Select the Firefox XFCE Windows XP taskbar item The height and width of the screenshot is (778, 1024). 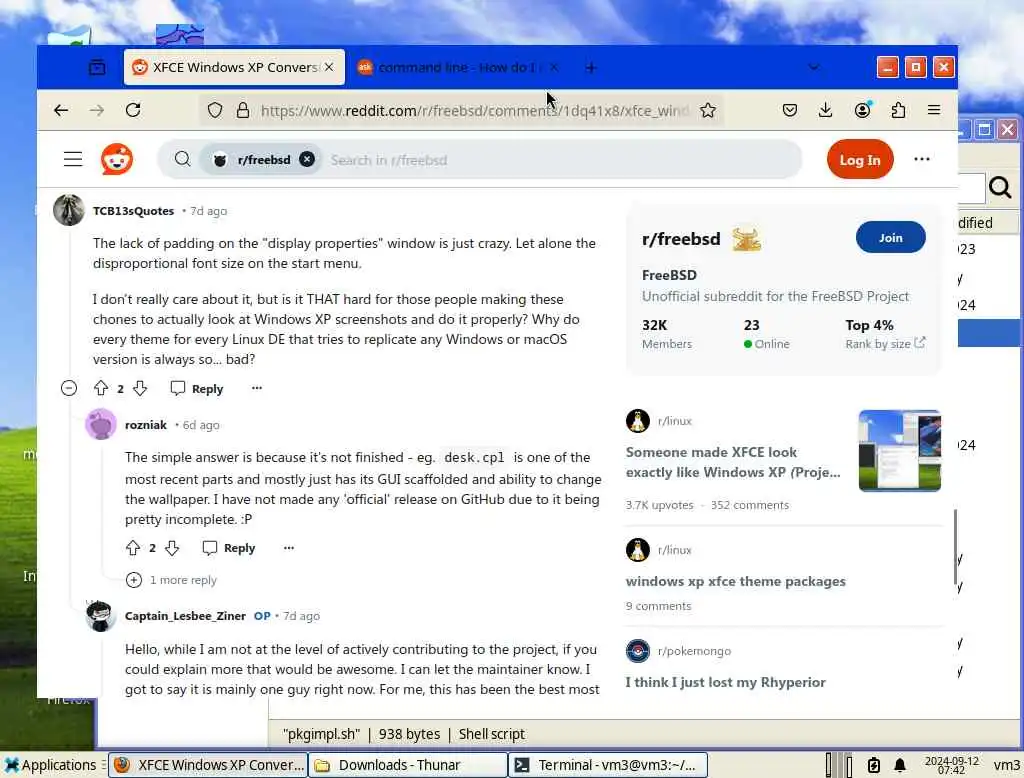pos(208,765)
